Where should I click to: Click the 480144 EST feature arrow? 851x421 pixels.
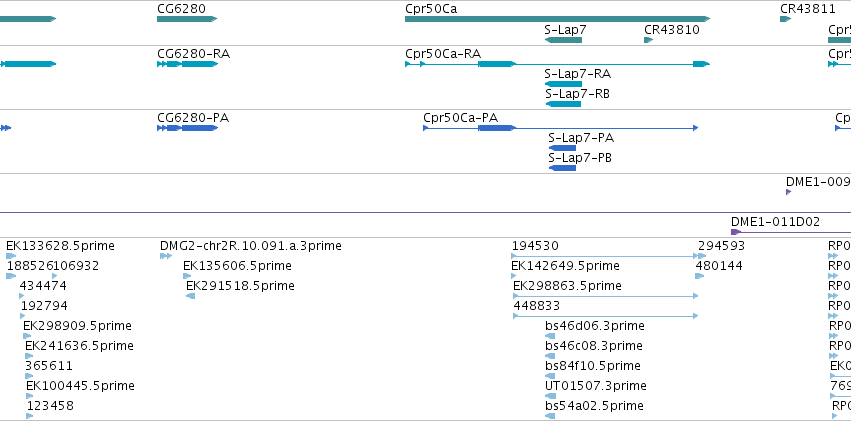click(700, 276)
